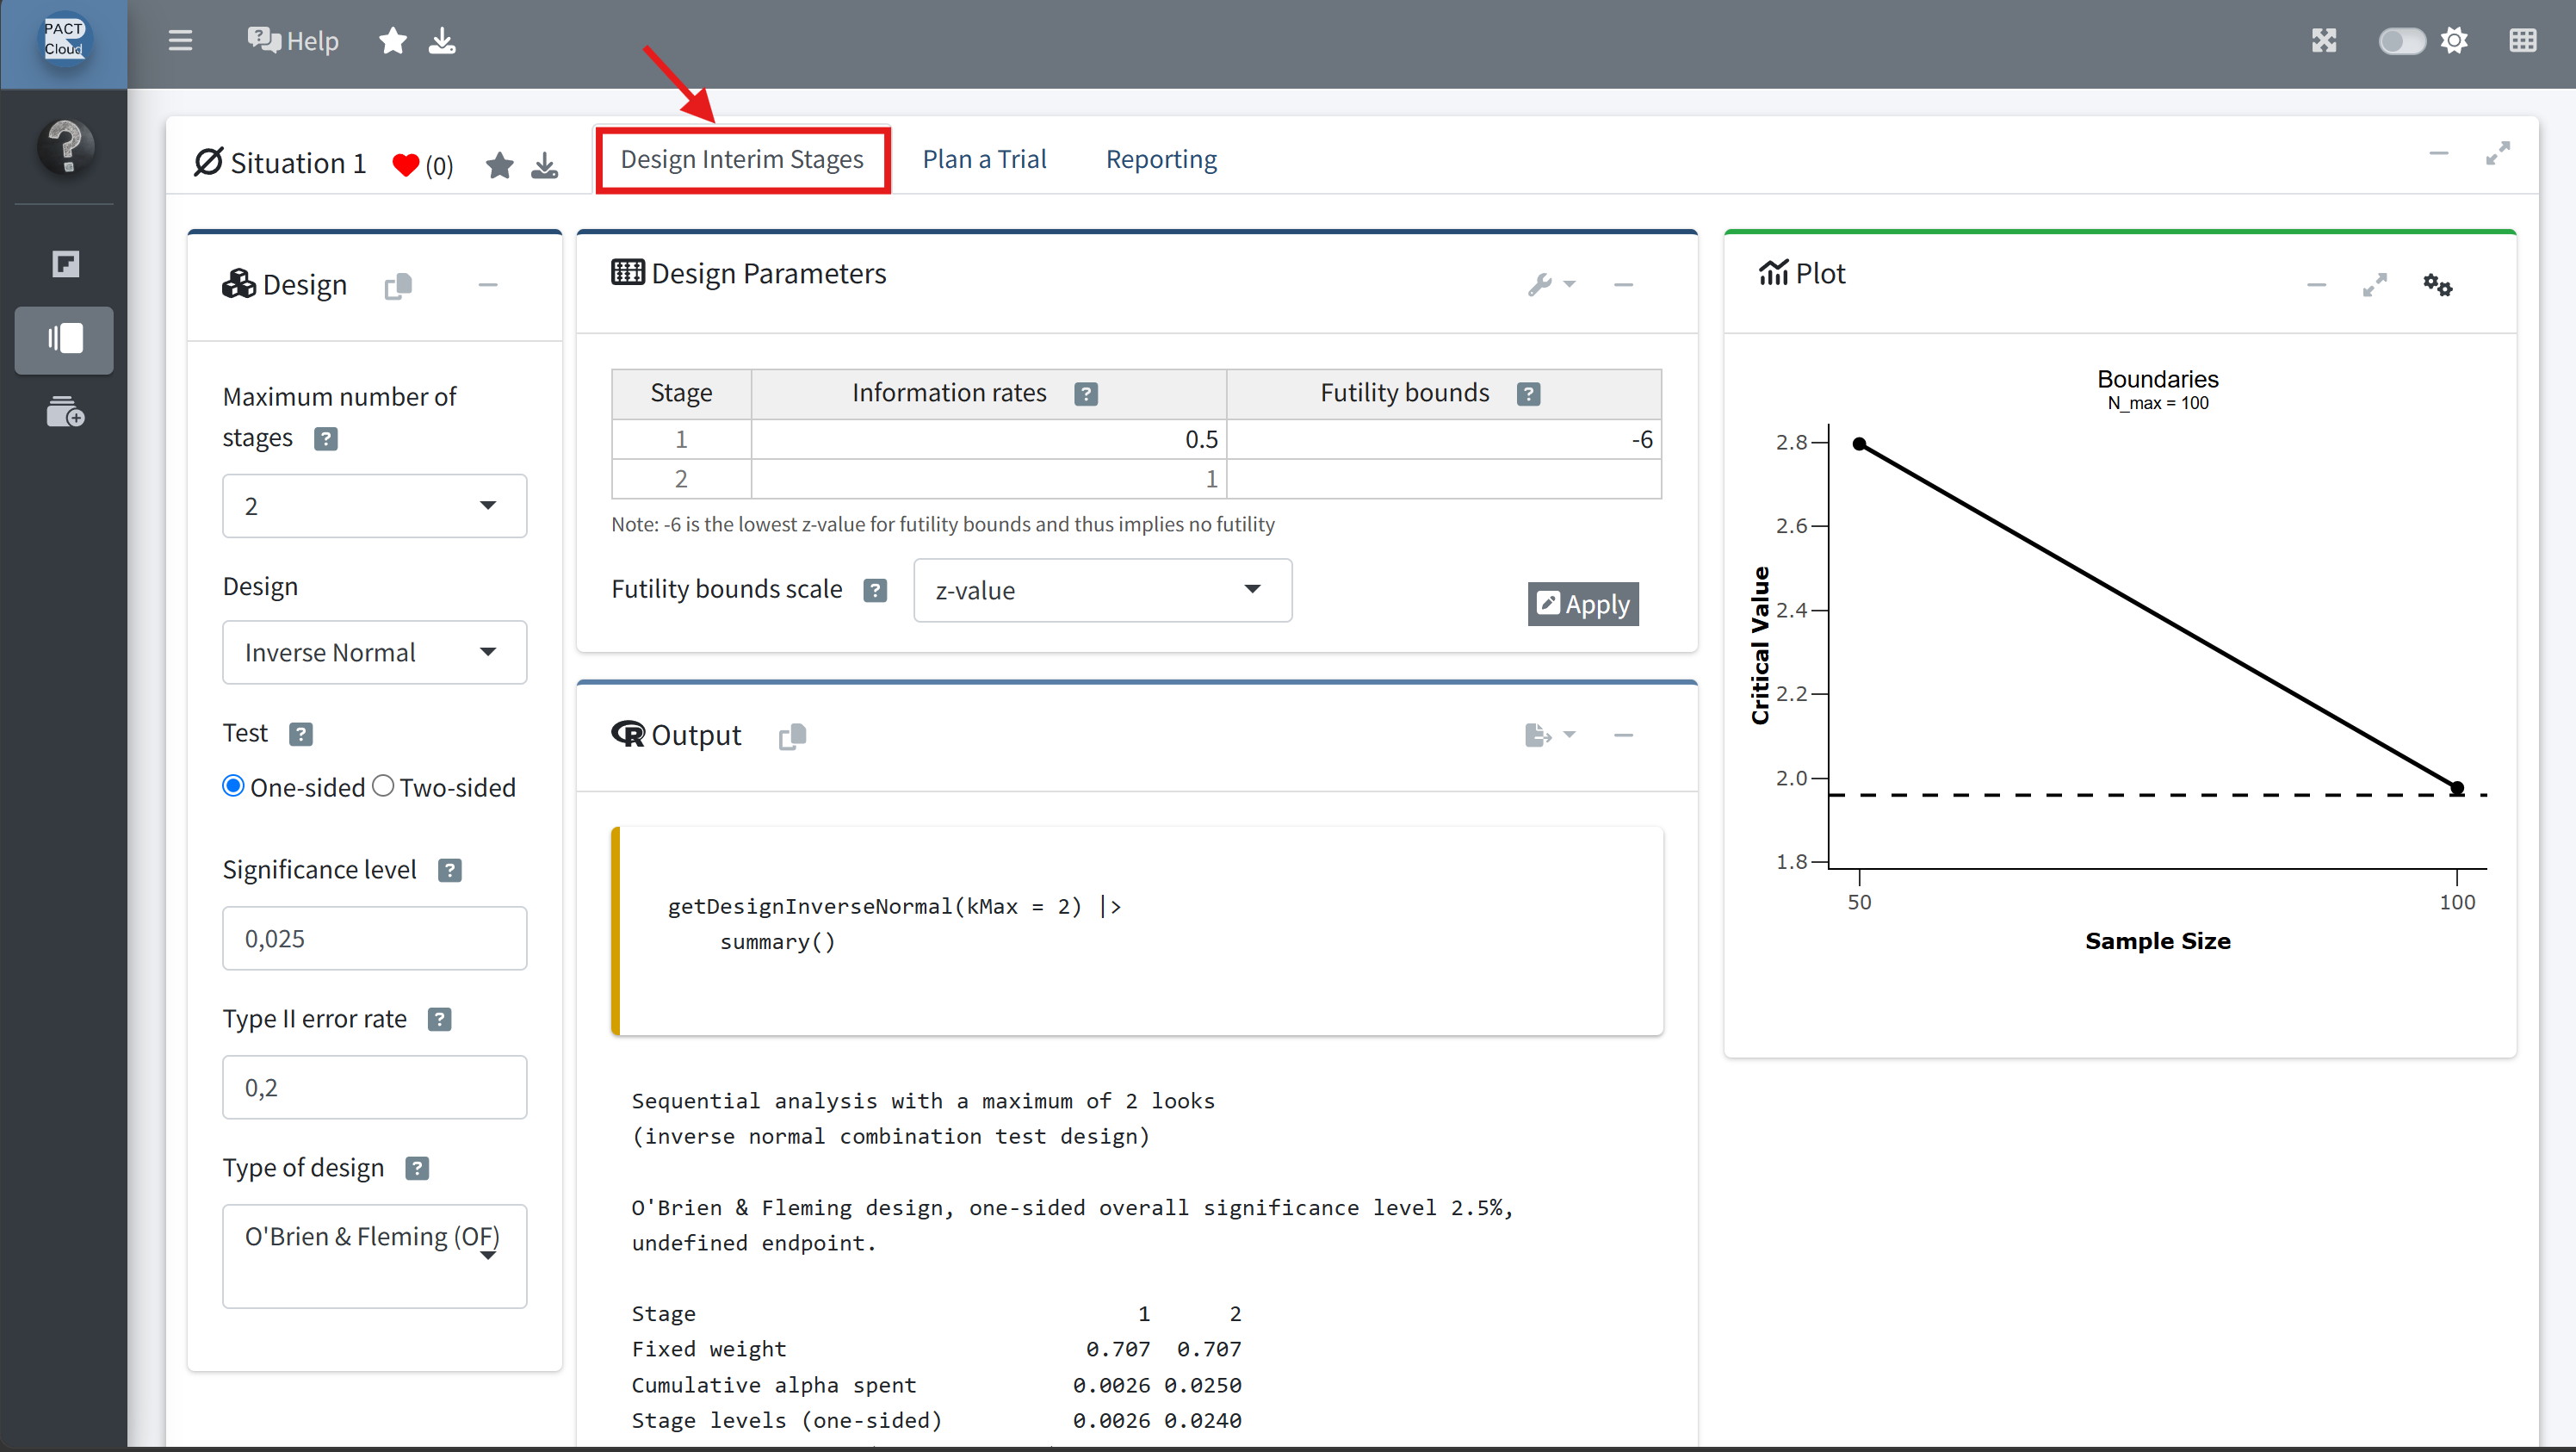Click the square flag sidebar icon

[x=65, y=264]
